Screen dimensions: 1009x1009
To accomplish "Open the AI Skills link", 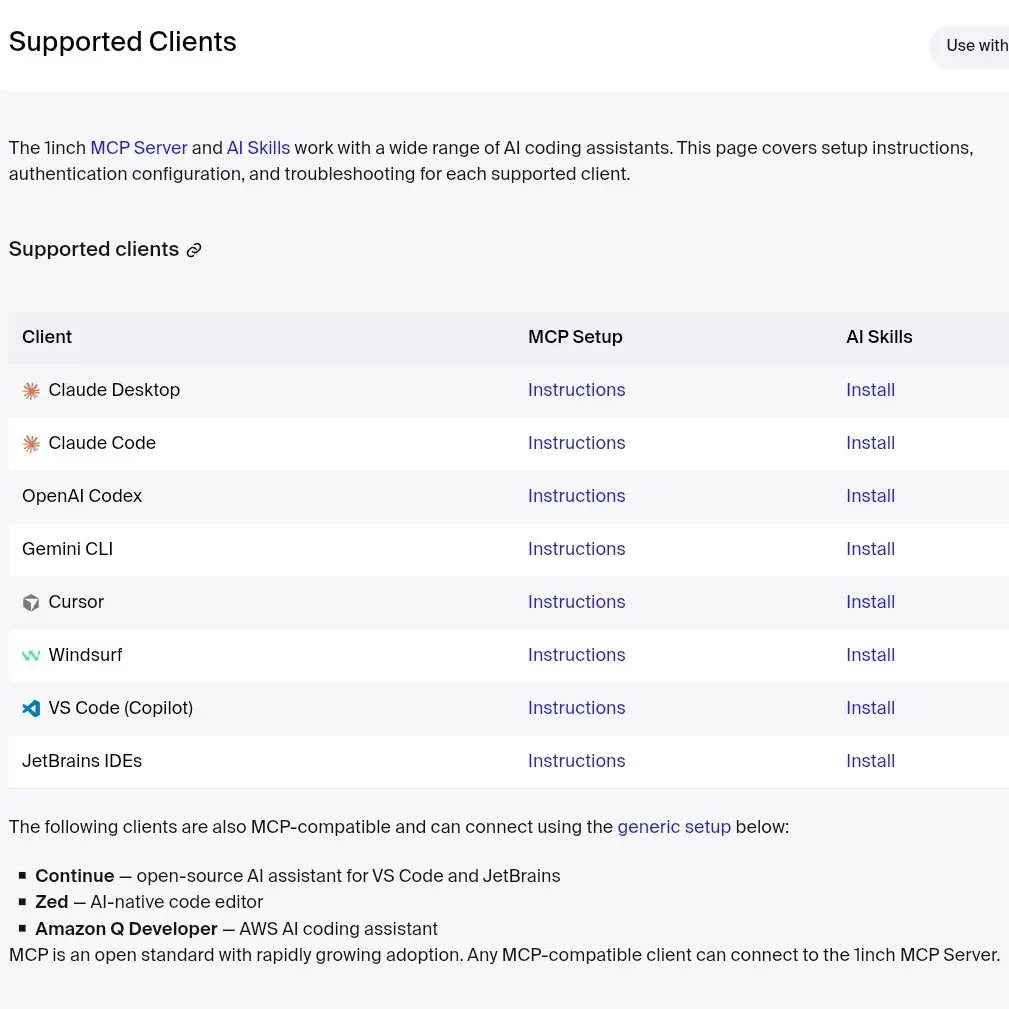I will click(258, 148).
